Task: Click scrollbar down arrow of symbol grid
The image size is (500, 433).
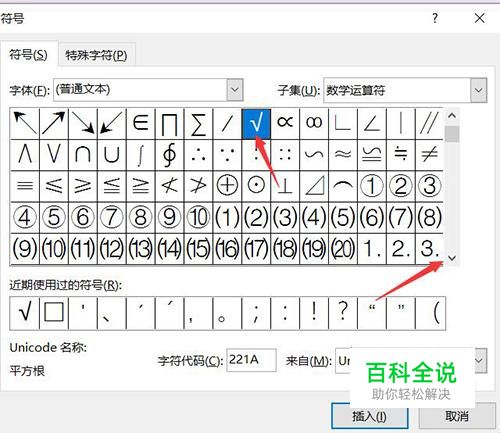Action: 452,258
